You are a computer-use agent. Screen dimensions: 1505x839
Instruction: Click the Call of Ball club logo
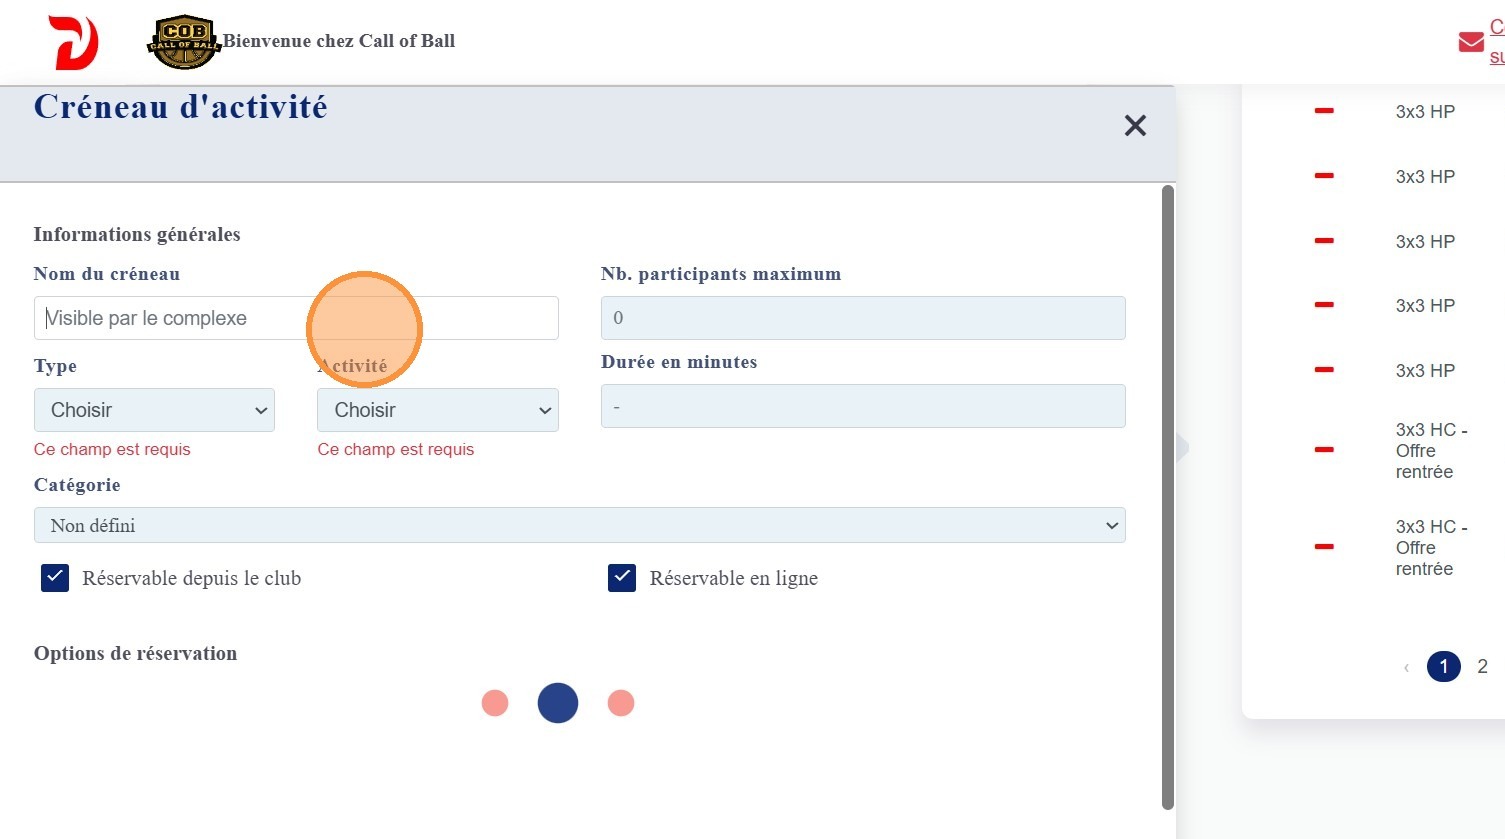click(183, 42)
